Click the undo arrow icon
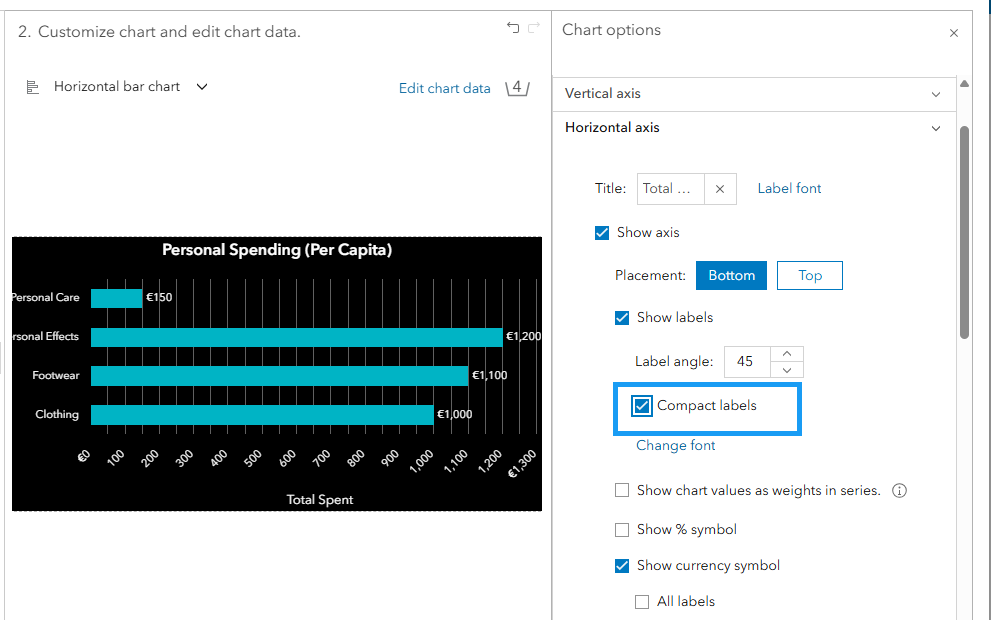The image size is (991, 620). (x=513, y=28)
